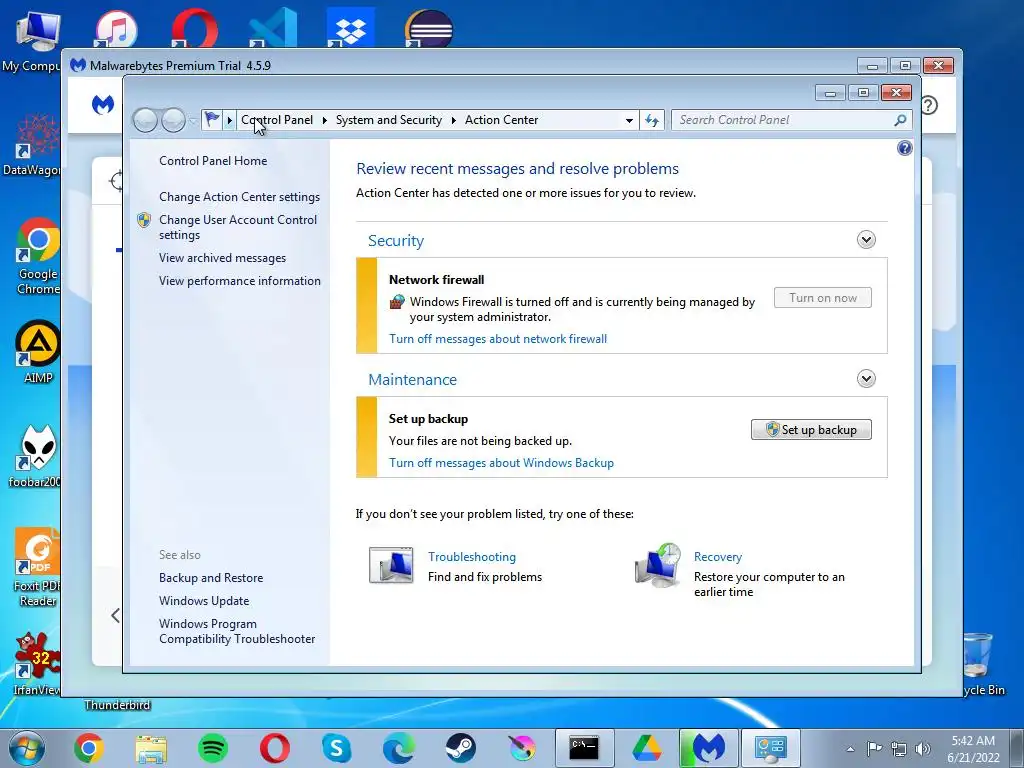
Task: Click the Turn on now firewall button
Action: coord(823,298)
